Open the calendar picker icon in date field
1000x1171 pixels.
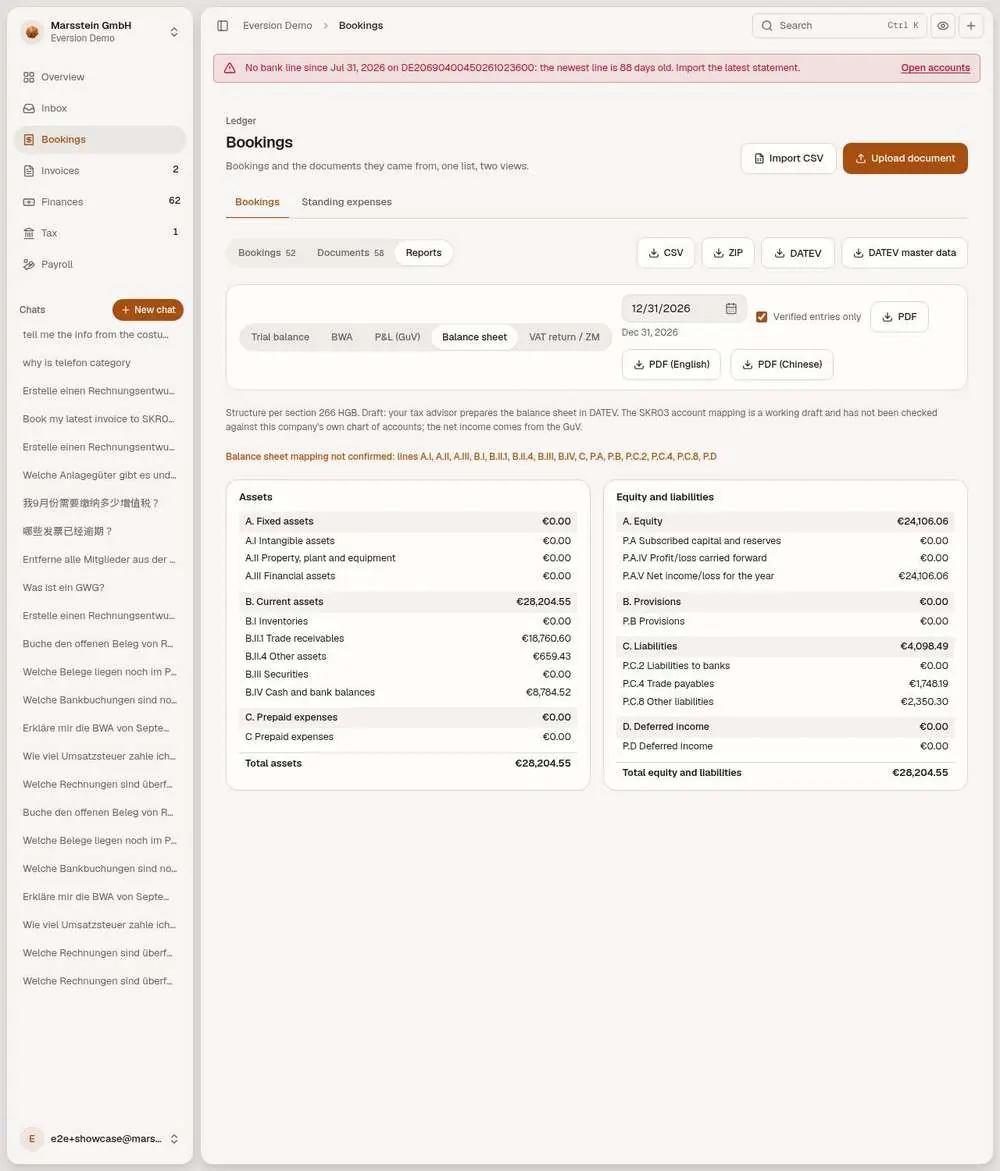click(731, 308)
